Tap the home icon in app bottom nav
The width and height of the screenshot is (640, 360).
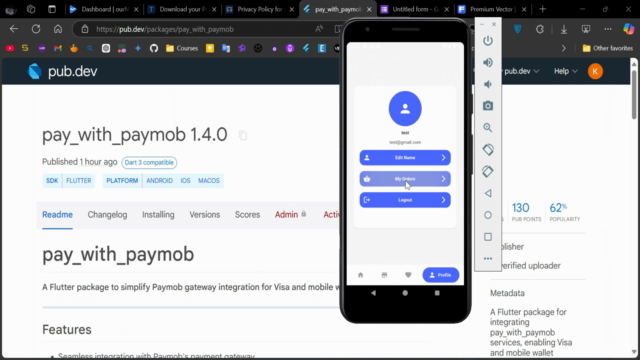click(x=360, y=275)
